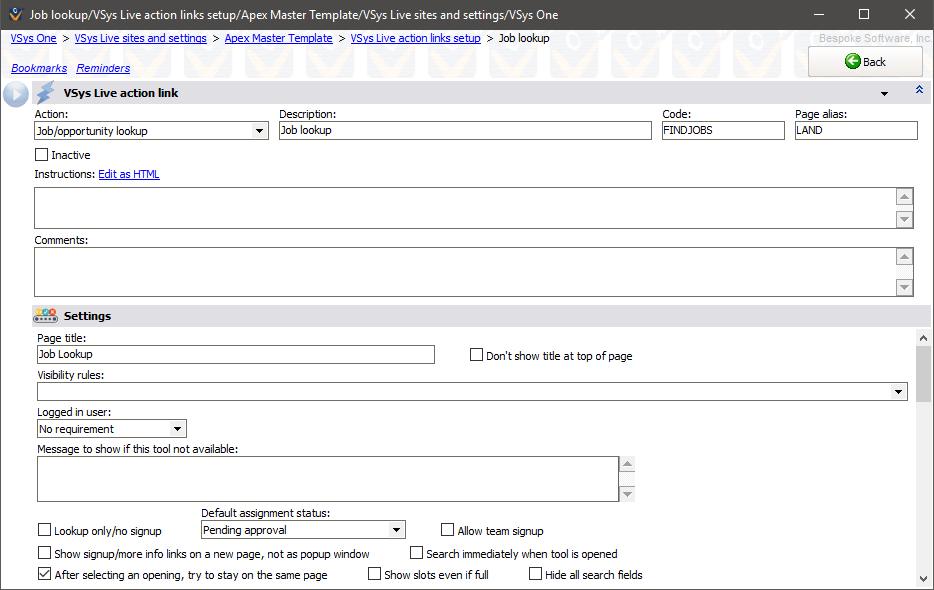The width and height of the screenshot is (934, 590).
Task: Expand the Logged in user dropdown
Action: 177,429
